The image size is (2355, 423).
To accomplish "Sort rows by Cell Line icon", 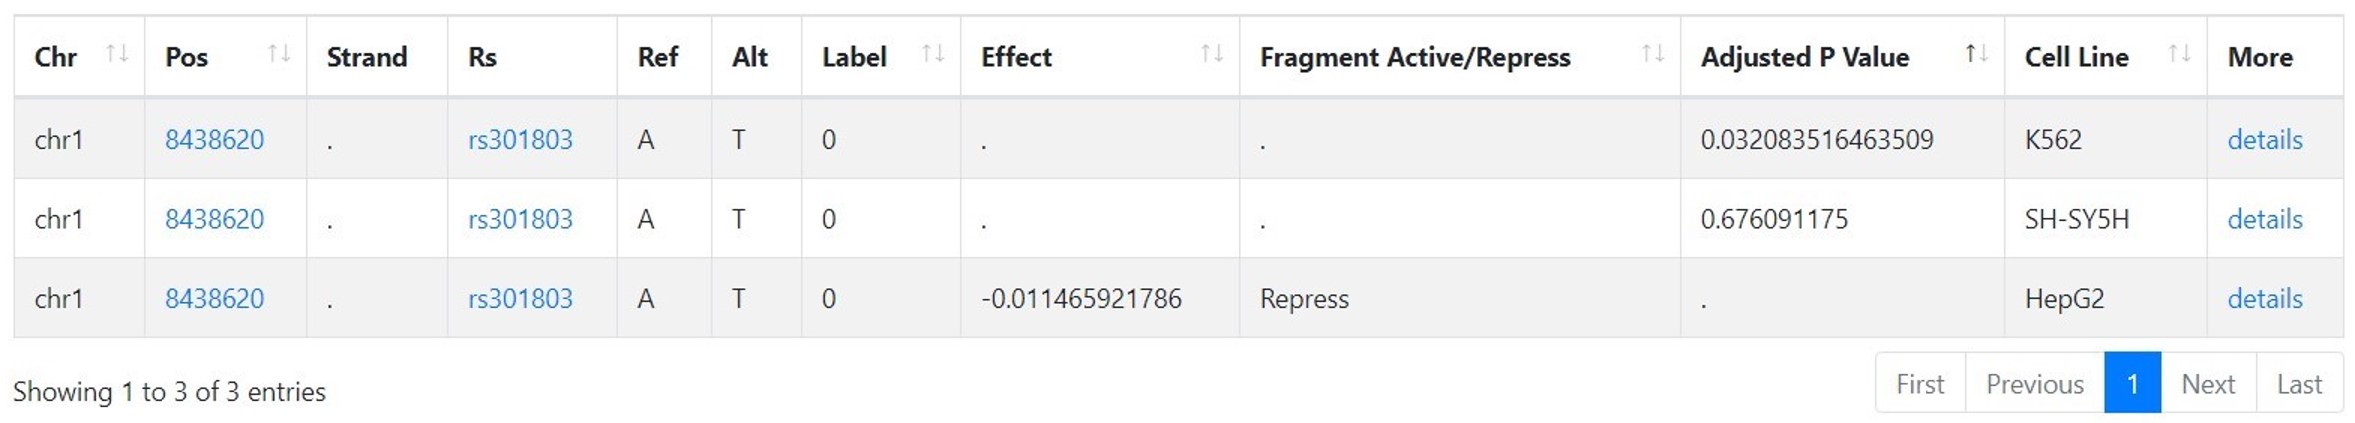I will point(2179,54).
